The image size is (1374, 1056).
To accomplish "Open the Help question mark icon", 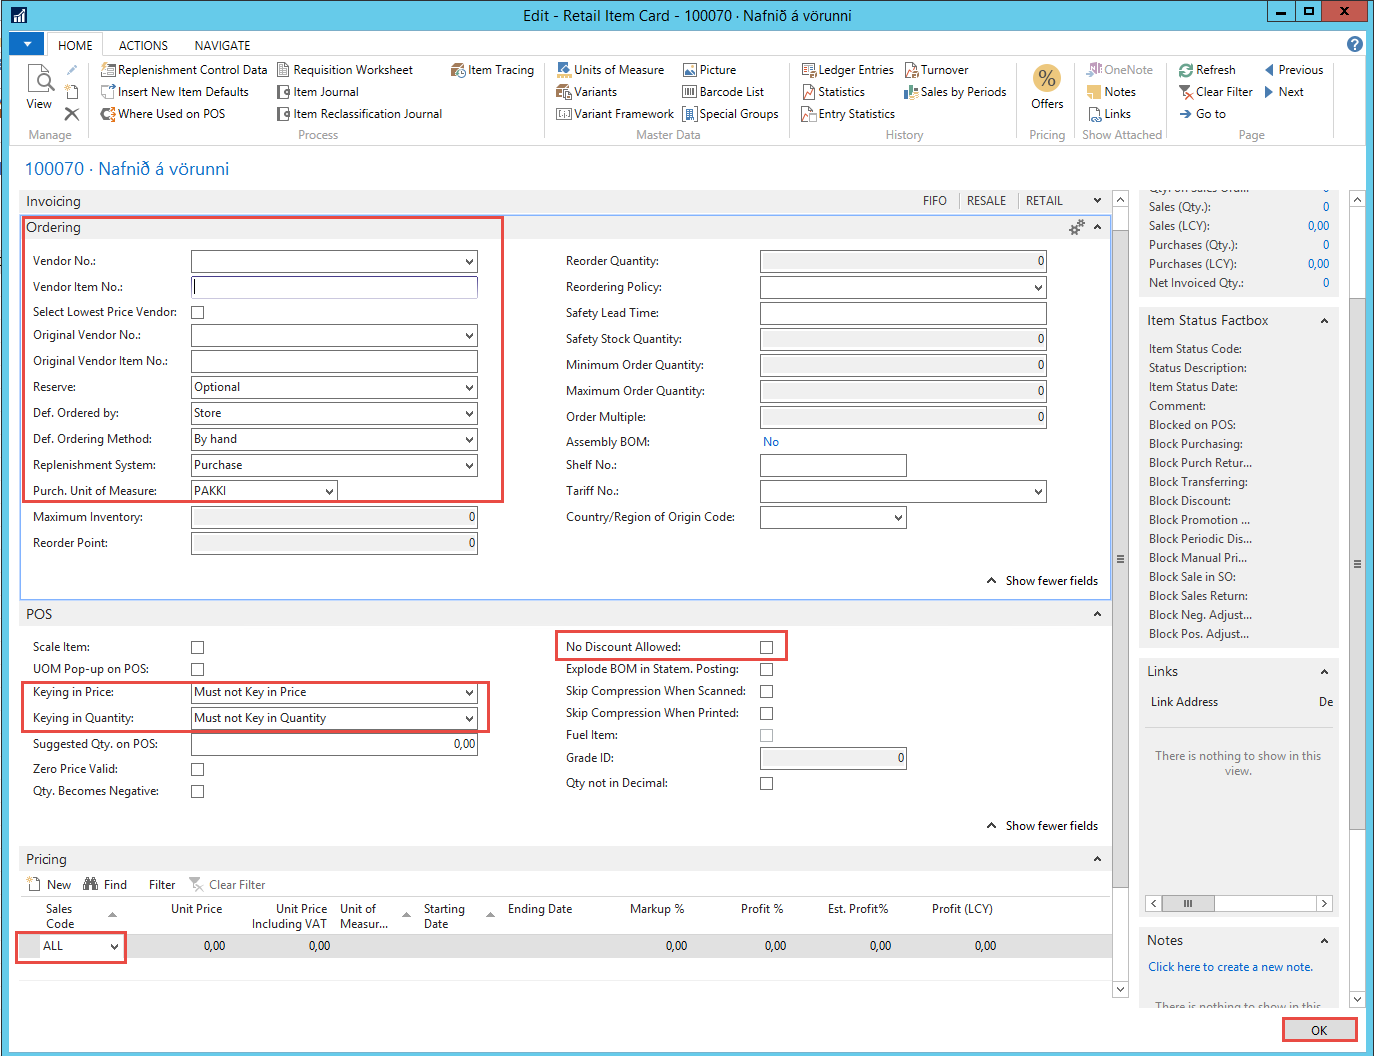I will (x=1354, y=44).
